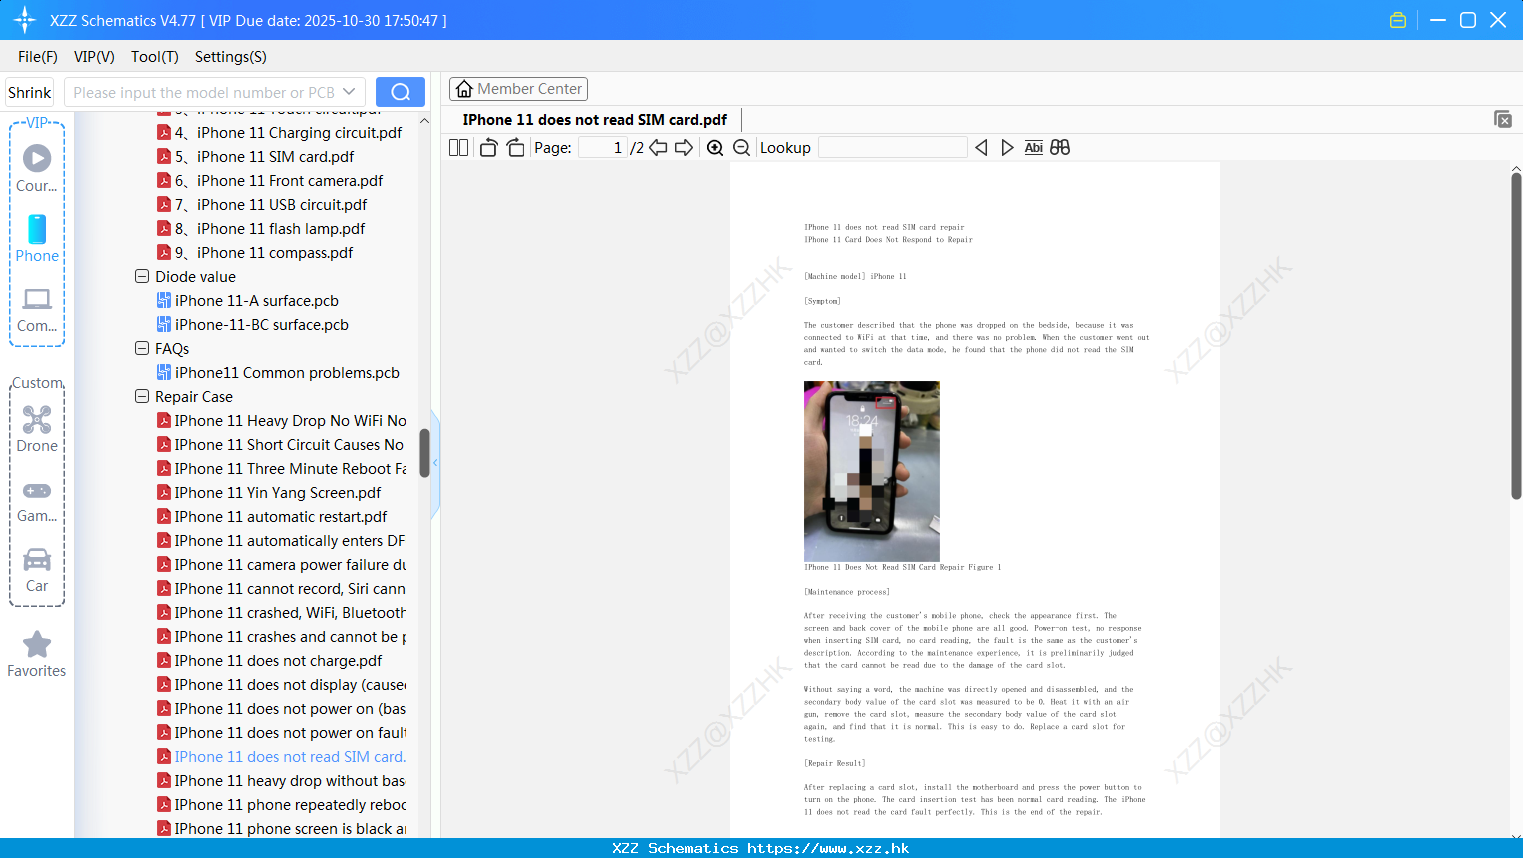This screenshot has height=858, width=1523.
Task: Rotate the page clockwise
Action: [515, 148]
